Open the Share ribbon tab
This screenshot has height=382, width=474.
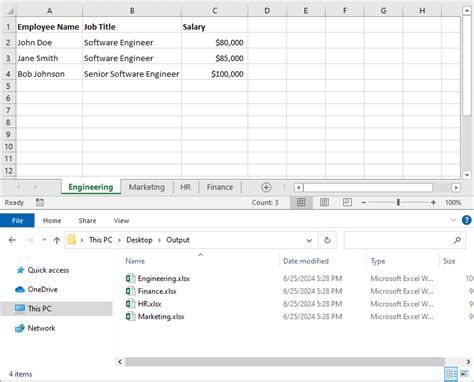[87, 221]
